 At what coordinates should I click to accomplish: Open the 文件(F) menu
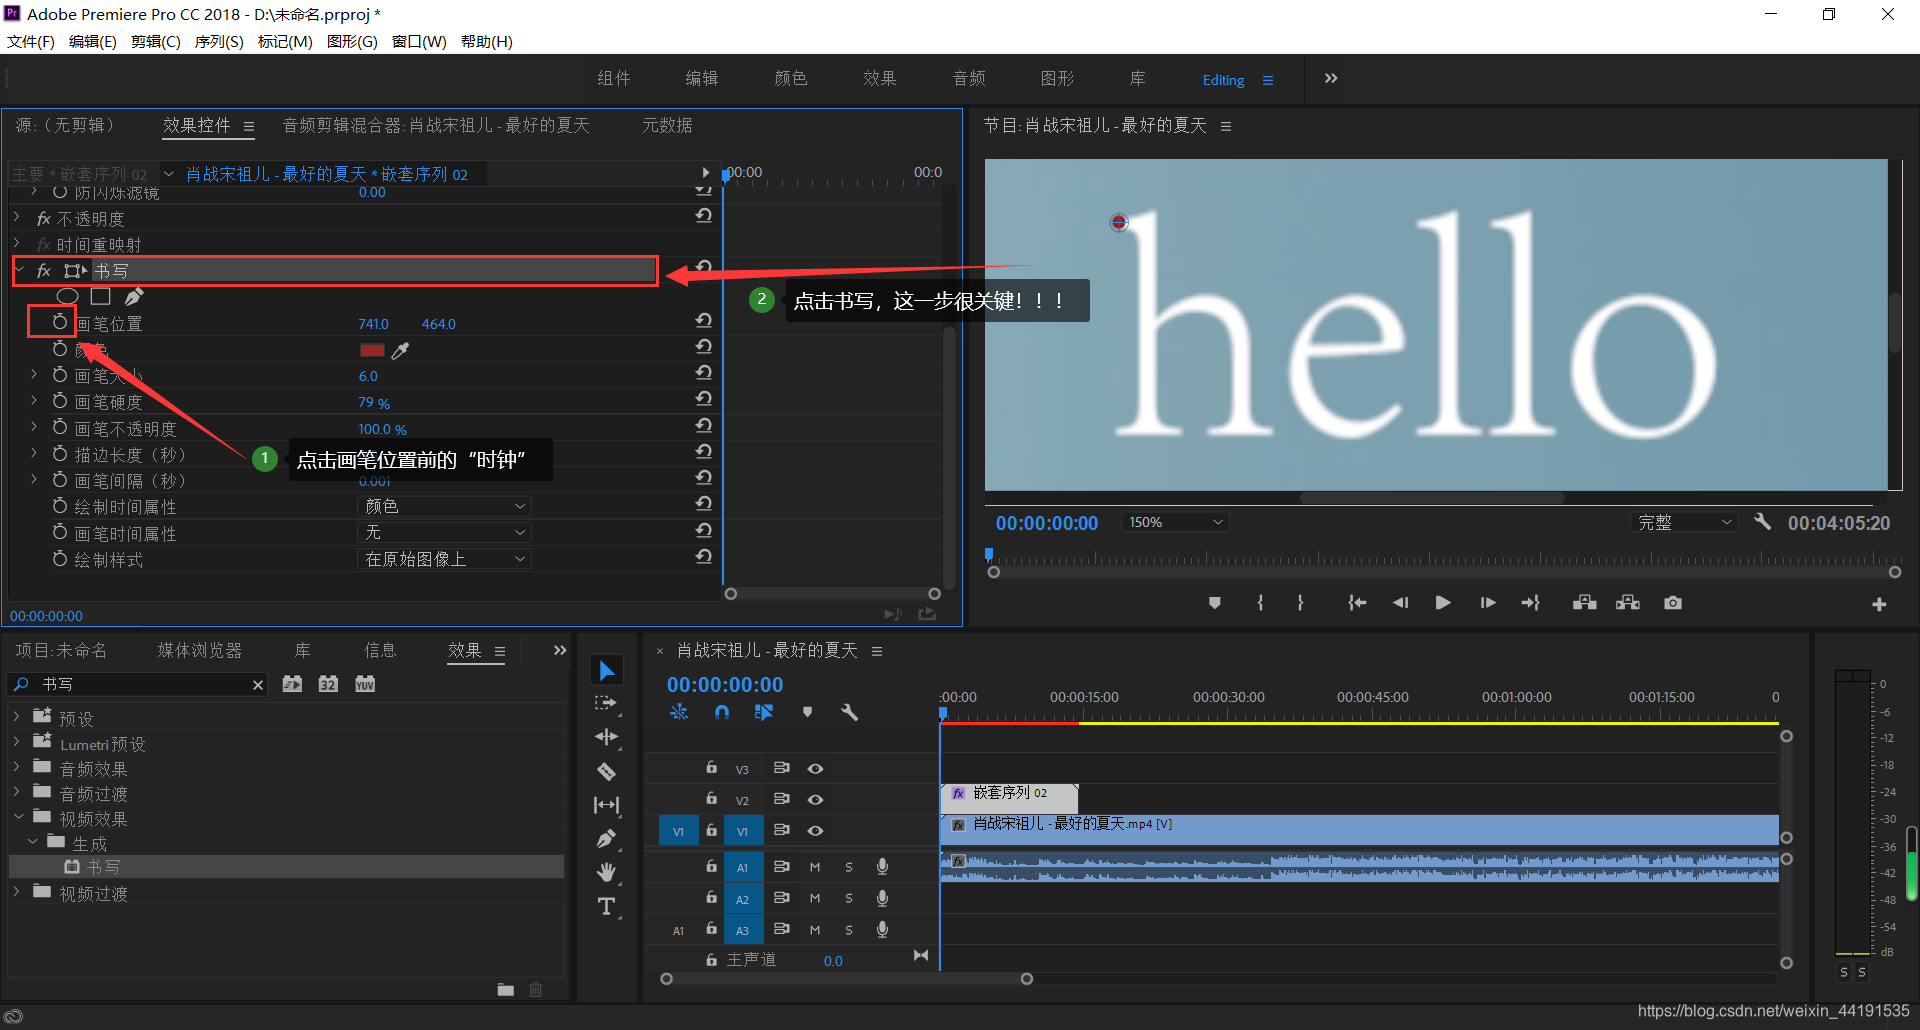pyautogui.click(x=31, y=41)
